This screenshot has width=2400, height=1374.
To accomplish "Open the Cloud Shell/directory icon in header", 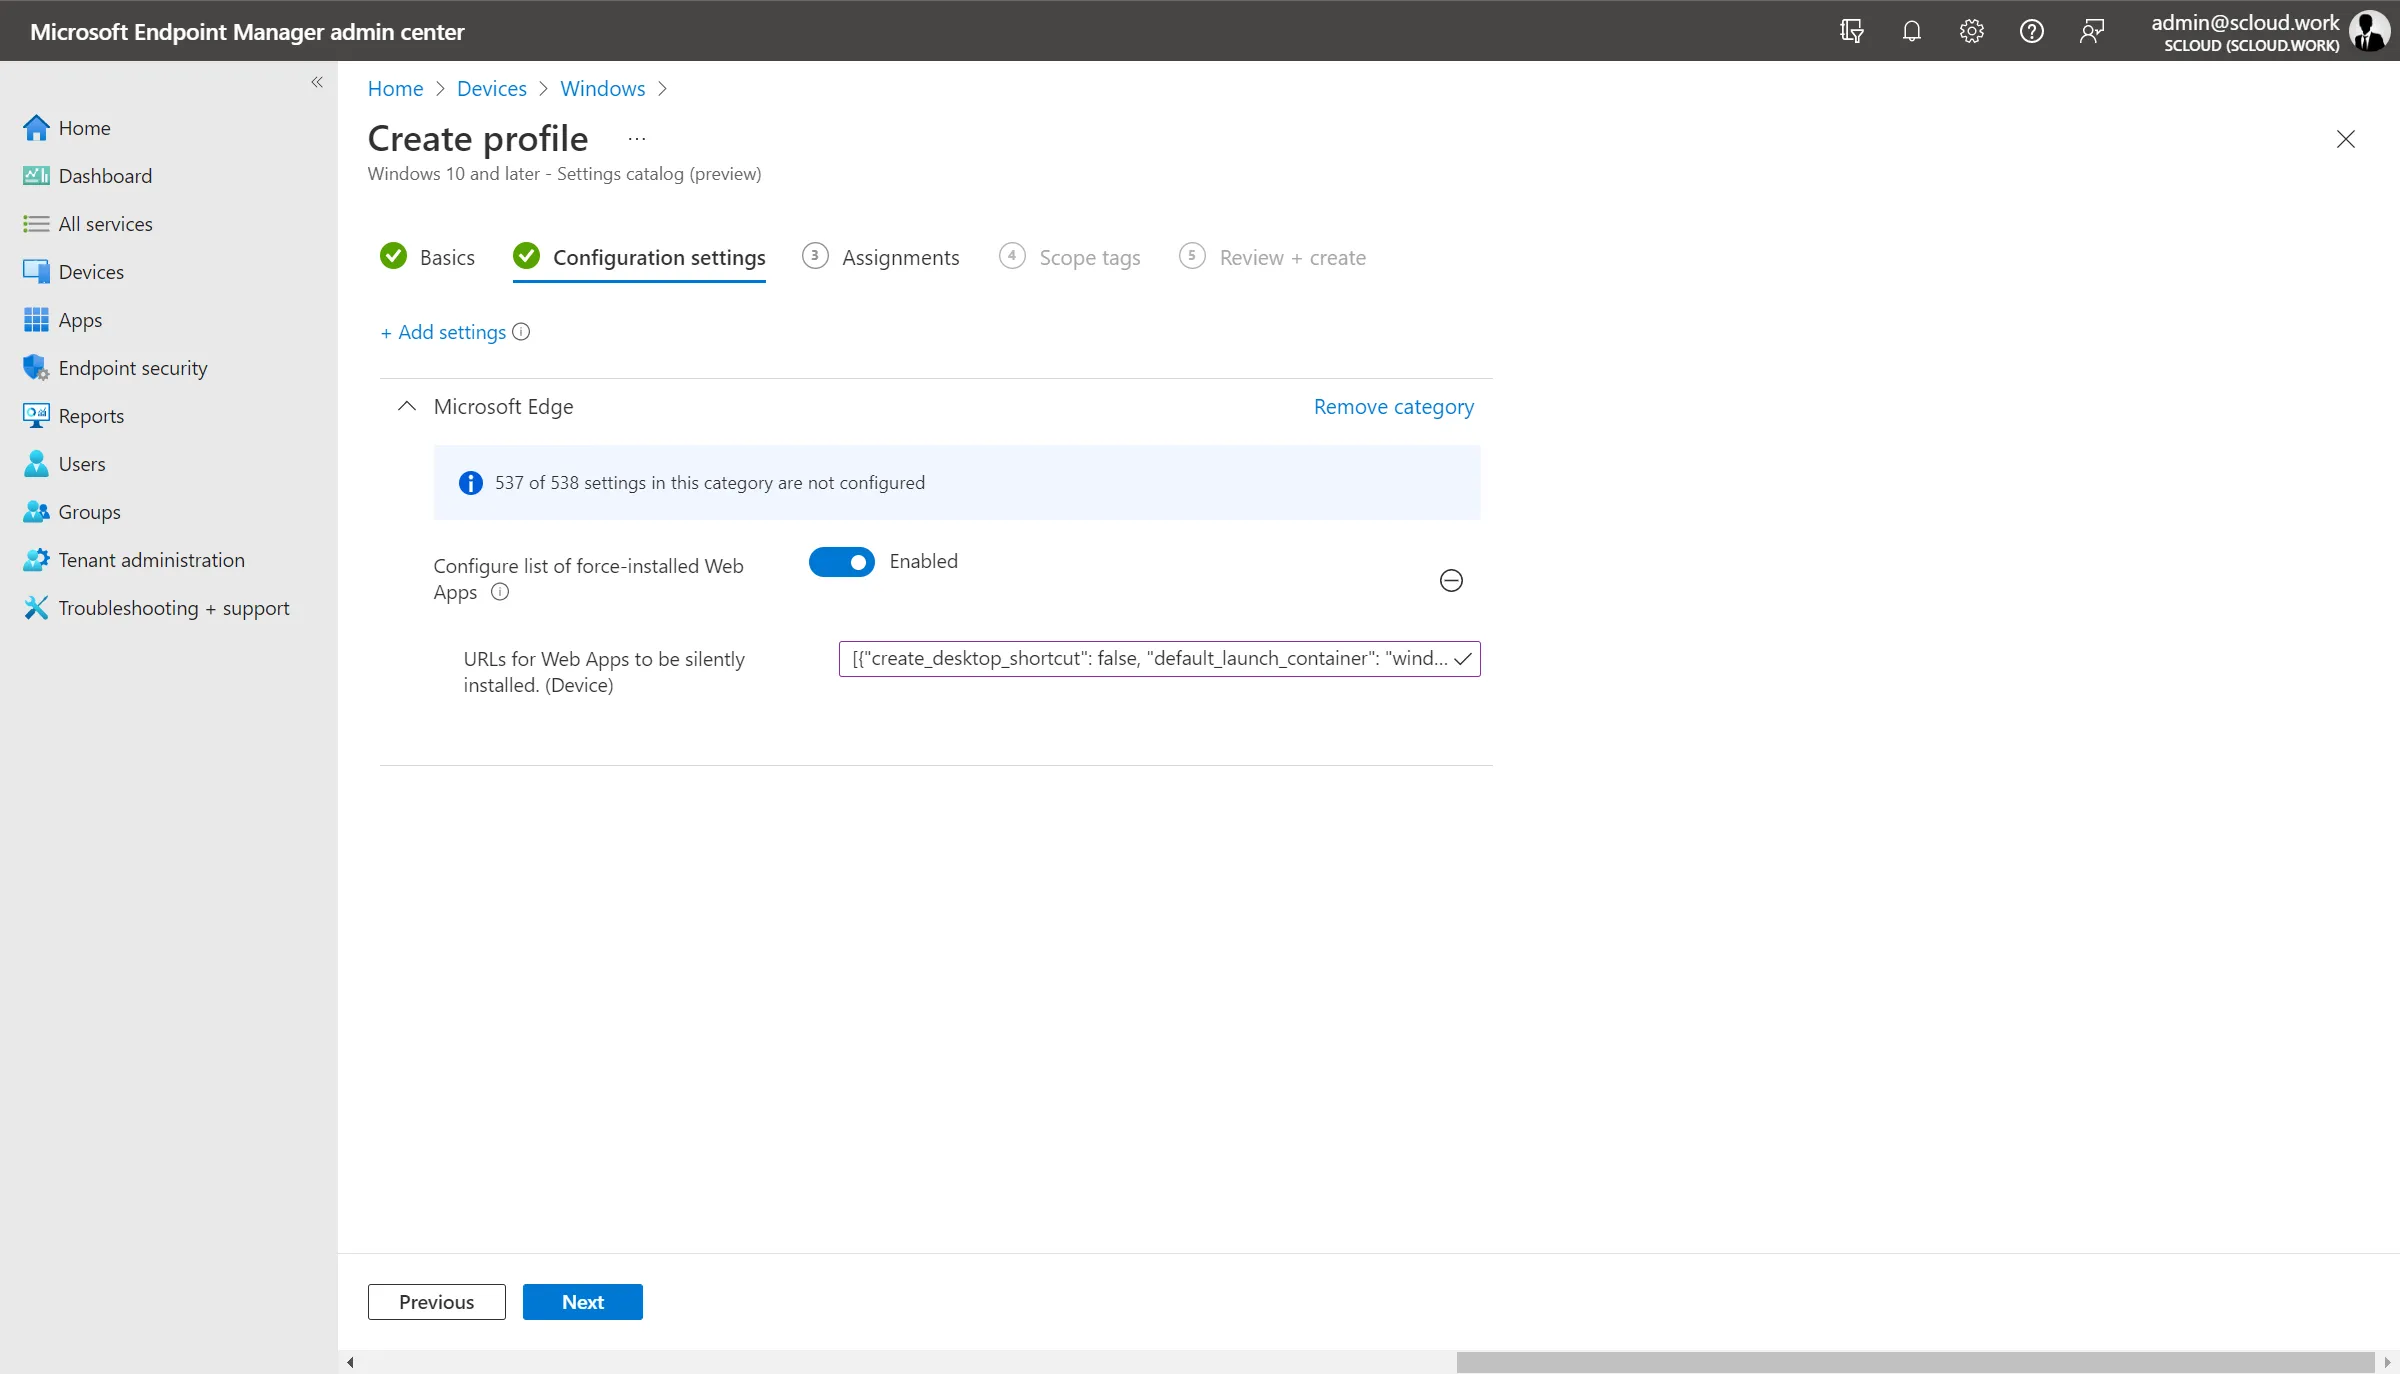I will point(1851,31).
